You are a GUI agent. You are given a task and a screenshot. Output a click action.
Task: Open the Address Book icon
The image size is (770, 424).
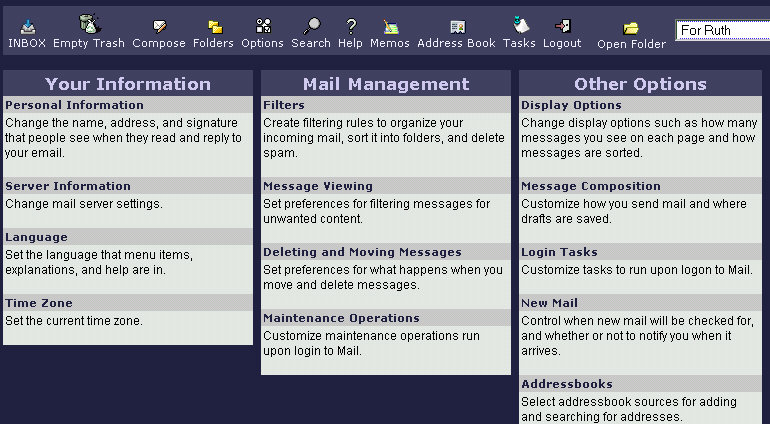pyautogui.click(x=456, y=27)
